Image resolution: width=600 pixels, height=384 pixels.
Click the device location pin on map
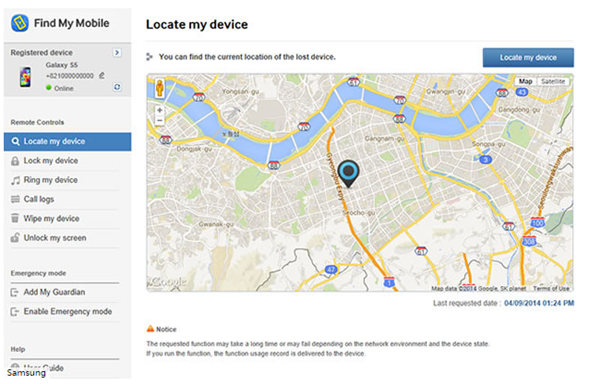pyautogui.click(x=348, y=174)
